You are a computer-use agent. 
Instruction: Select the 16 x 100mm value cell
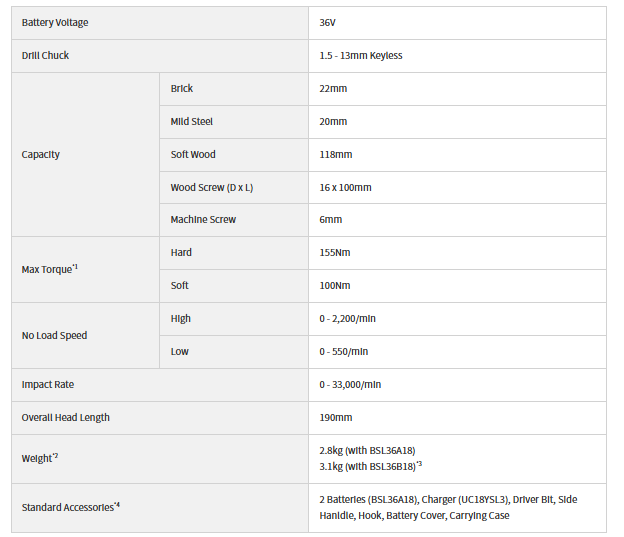pos(457,187)
